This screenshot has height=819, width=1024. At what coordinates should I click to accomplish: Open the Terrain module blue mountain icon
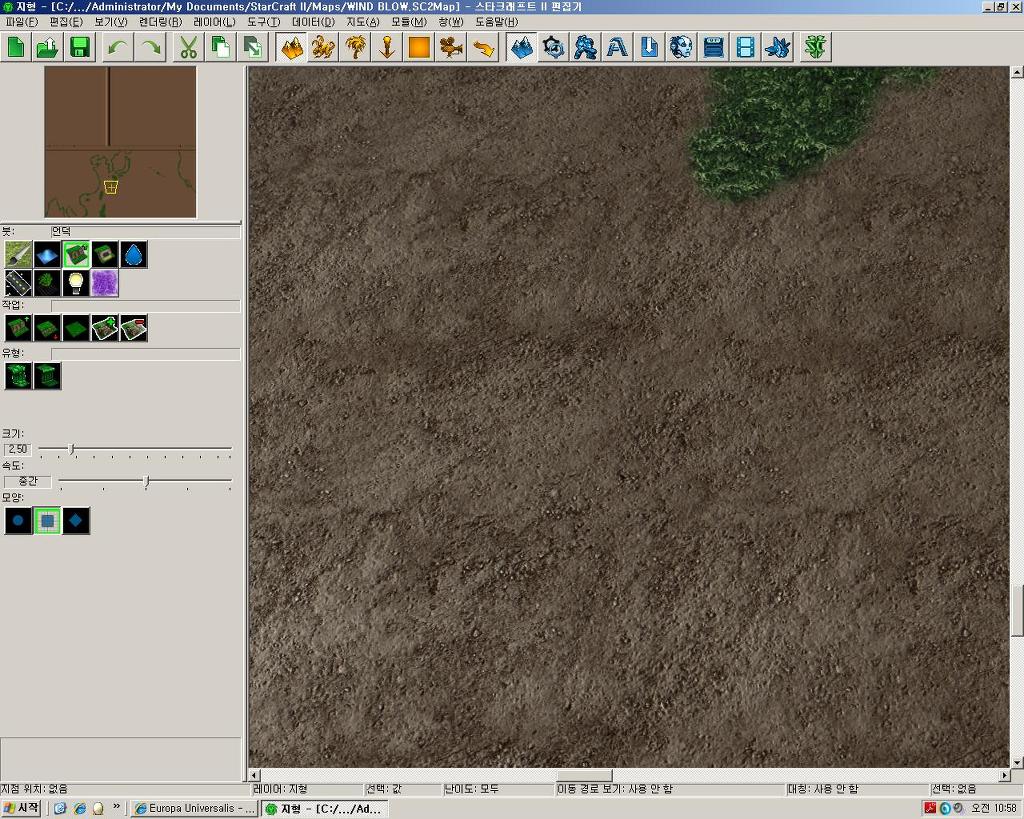click(521, 48)
